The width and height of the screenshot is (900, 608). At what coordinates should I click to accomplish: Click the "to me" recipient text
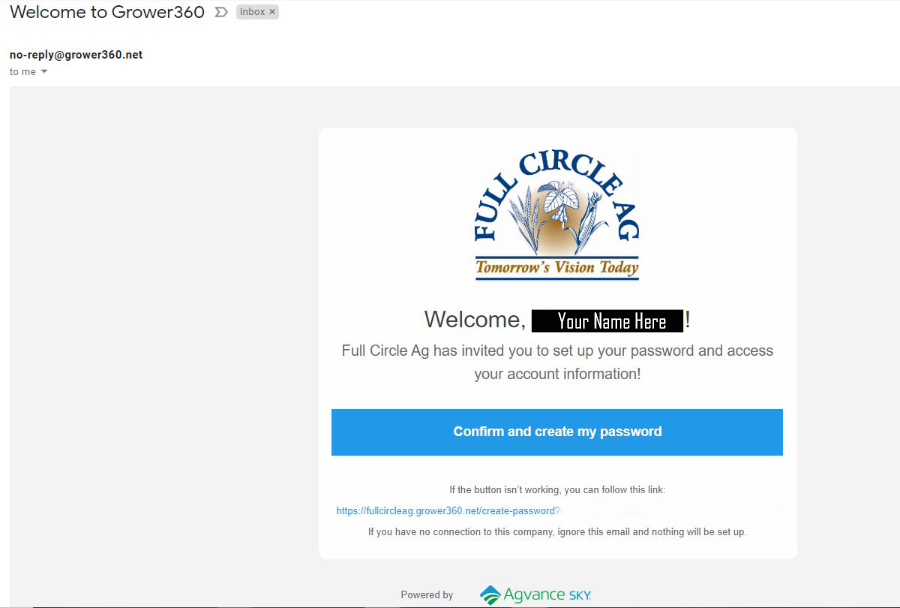(22, 72)
